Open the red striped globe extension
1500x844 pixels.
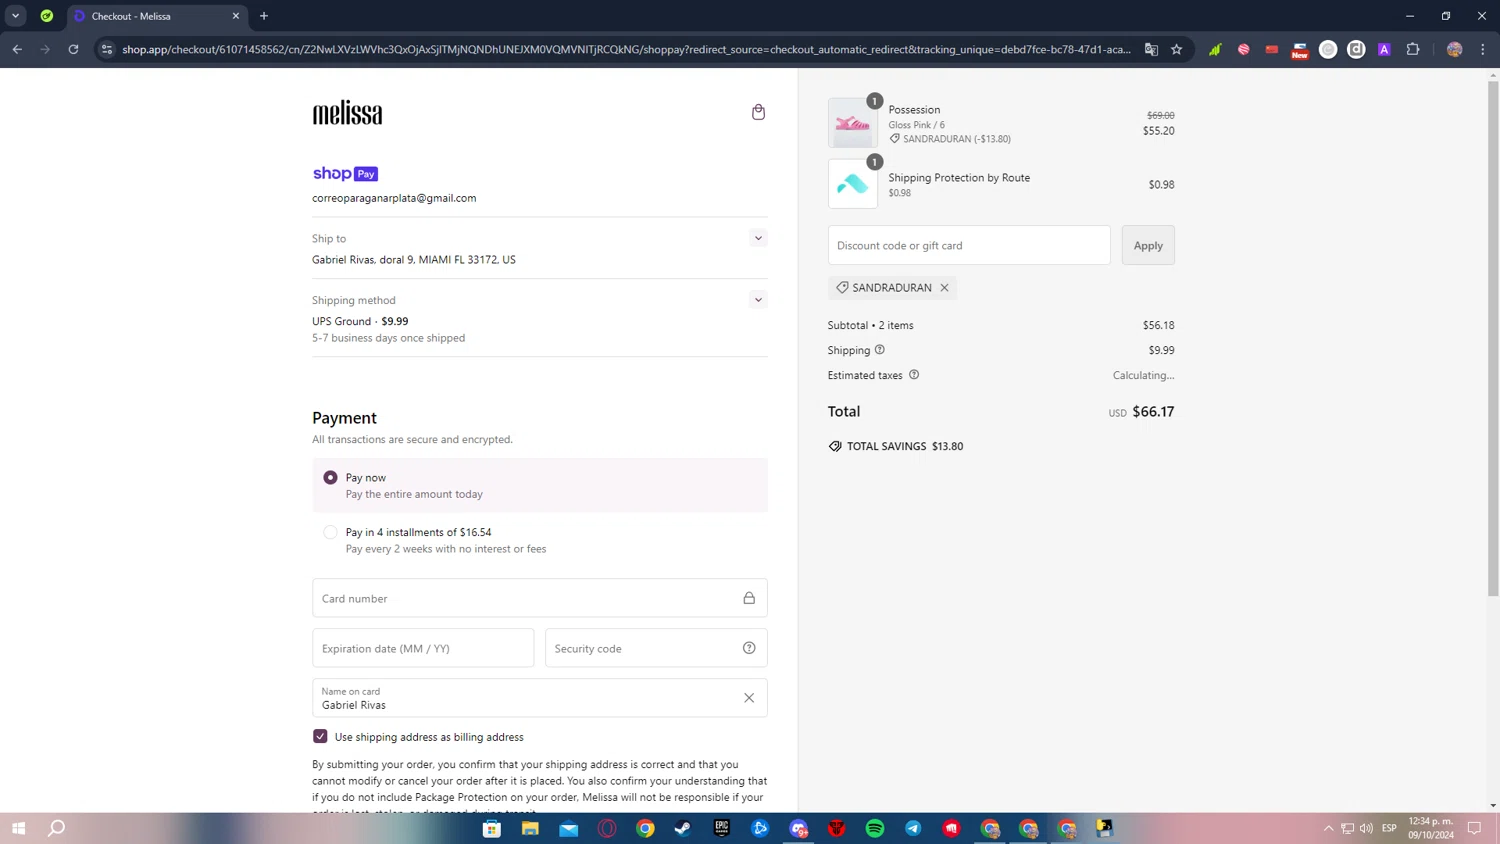click(x=1244, y=49)
